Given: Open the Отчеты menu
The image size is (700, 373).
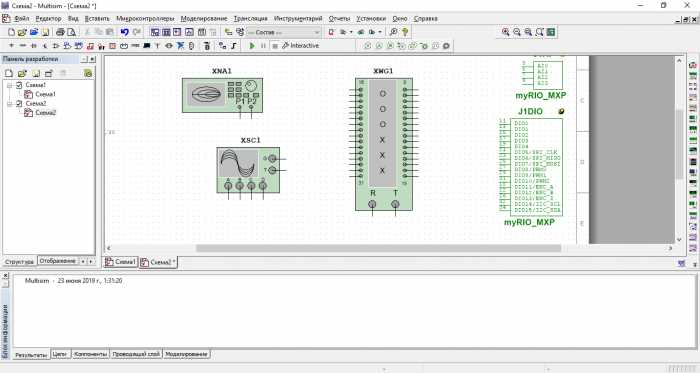Looking at the screenshot, I should pyautogui.click(x=339, y=19).
